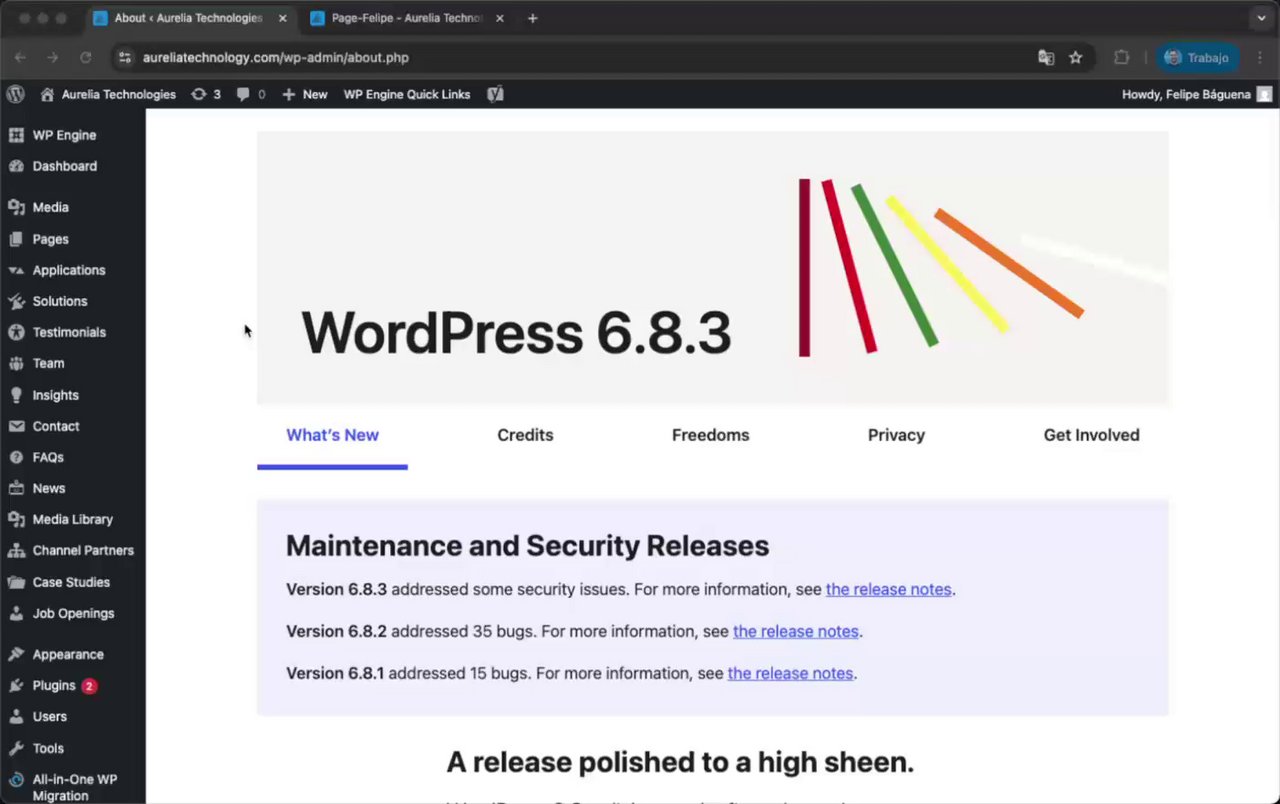1280x804 pixels.
Task: Click the Channel Partners network icon
Action: point(16,550)
